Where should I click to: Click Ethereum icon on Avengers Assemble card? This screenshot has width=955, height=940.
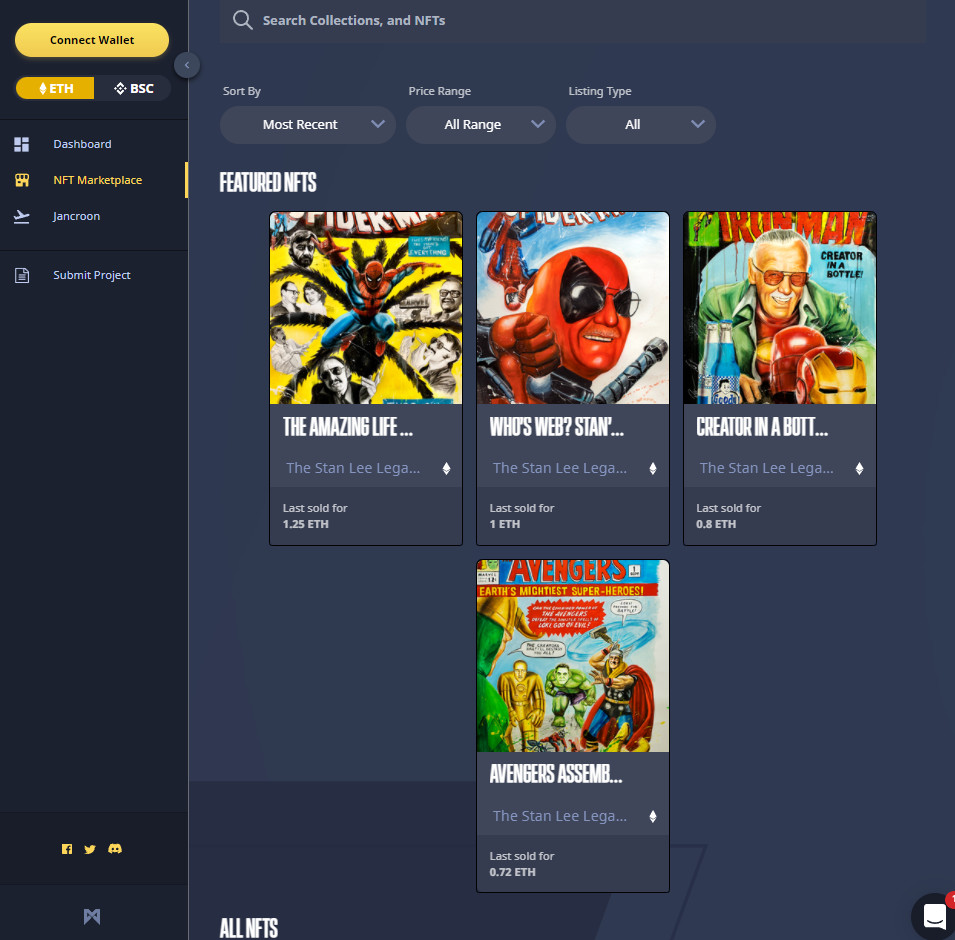click(653, 816)
